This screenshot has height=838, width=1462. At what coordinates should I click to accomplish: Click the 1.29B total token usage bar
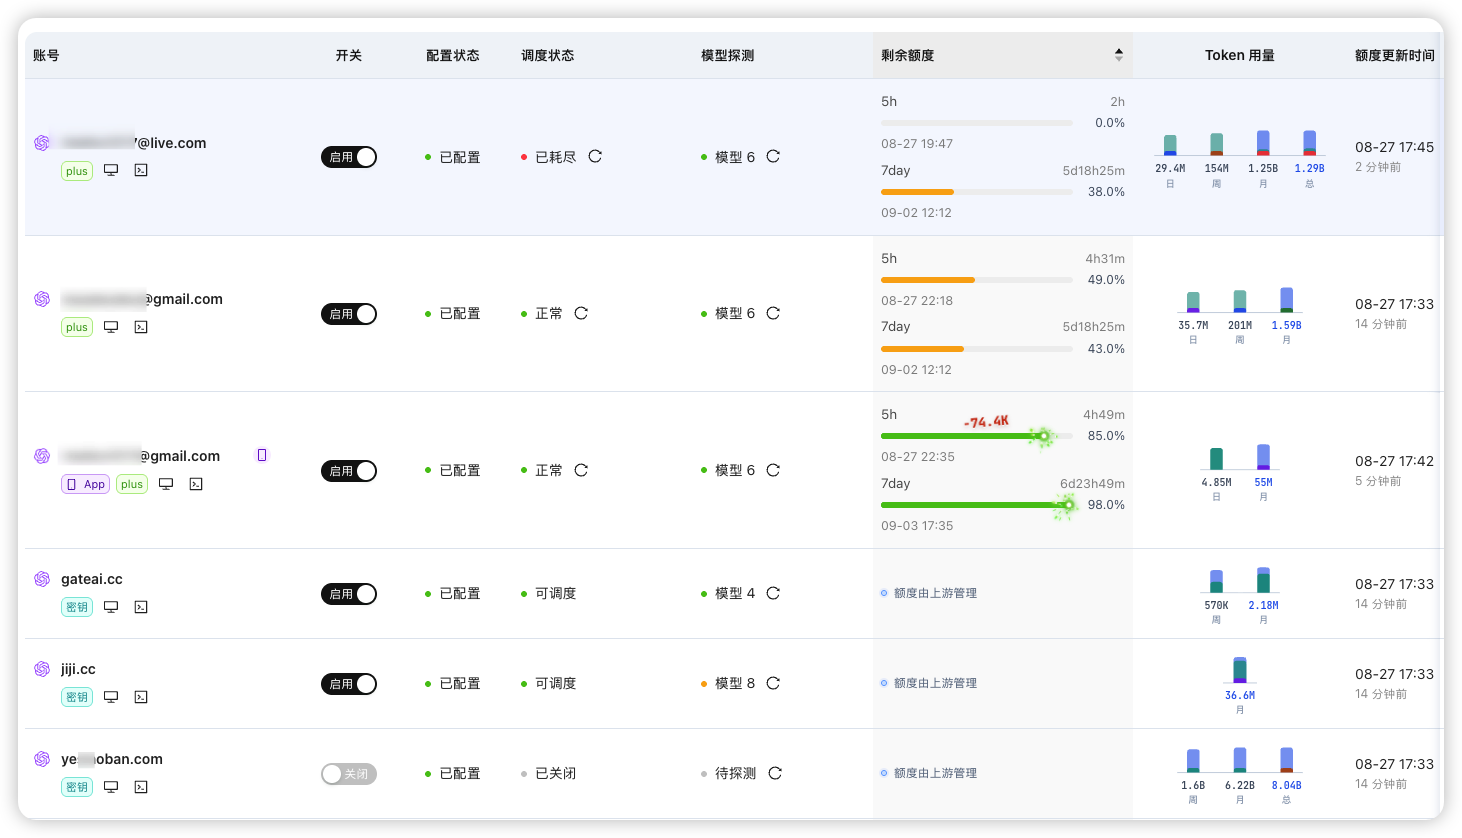point(1310,143)
